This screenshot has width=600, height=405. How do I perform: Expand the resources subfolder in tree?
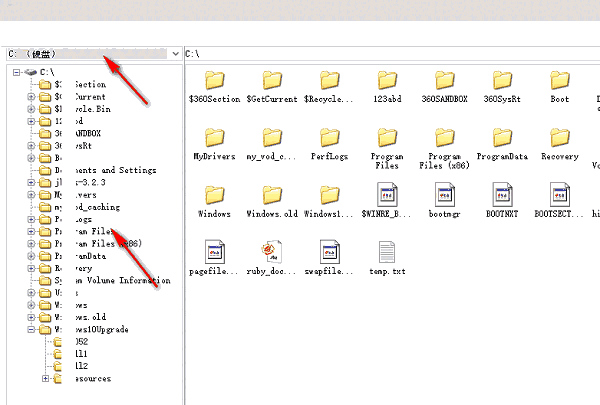pos(46,378)
